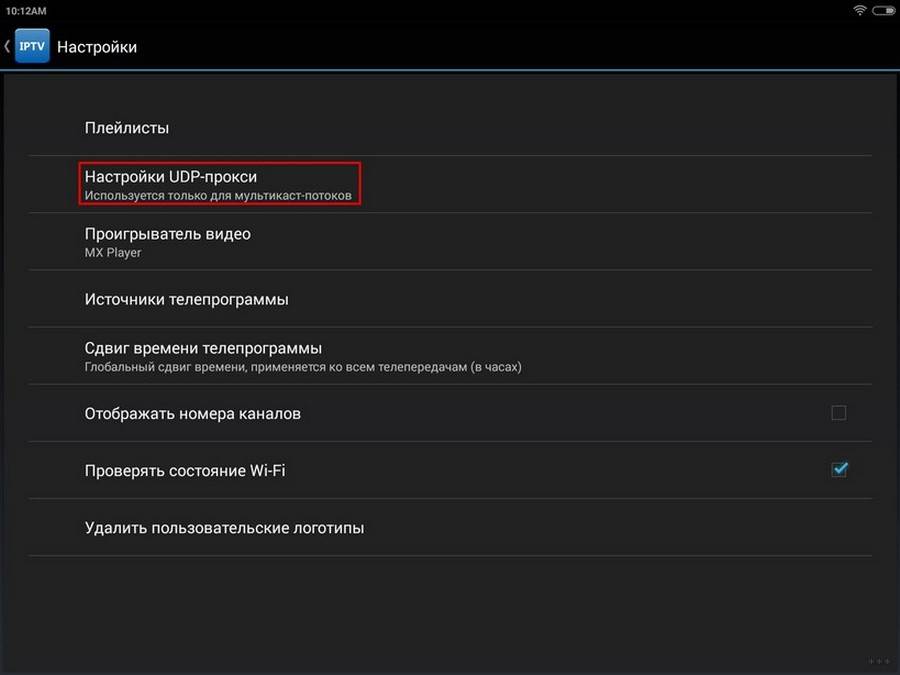Screen dimensions: 900x675
Task: Tap the Wi-Fi signal status icon
Action: [x=859, y=9]
